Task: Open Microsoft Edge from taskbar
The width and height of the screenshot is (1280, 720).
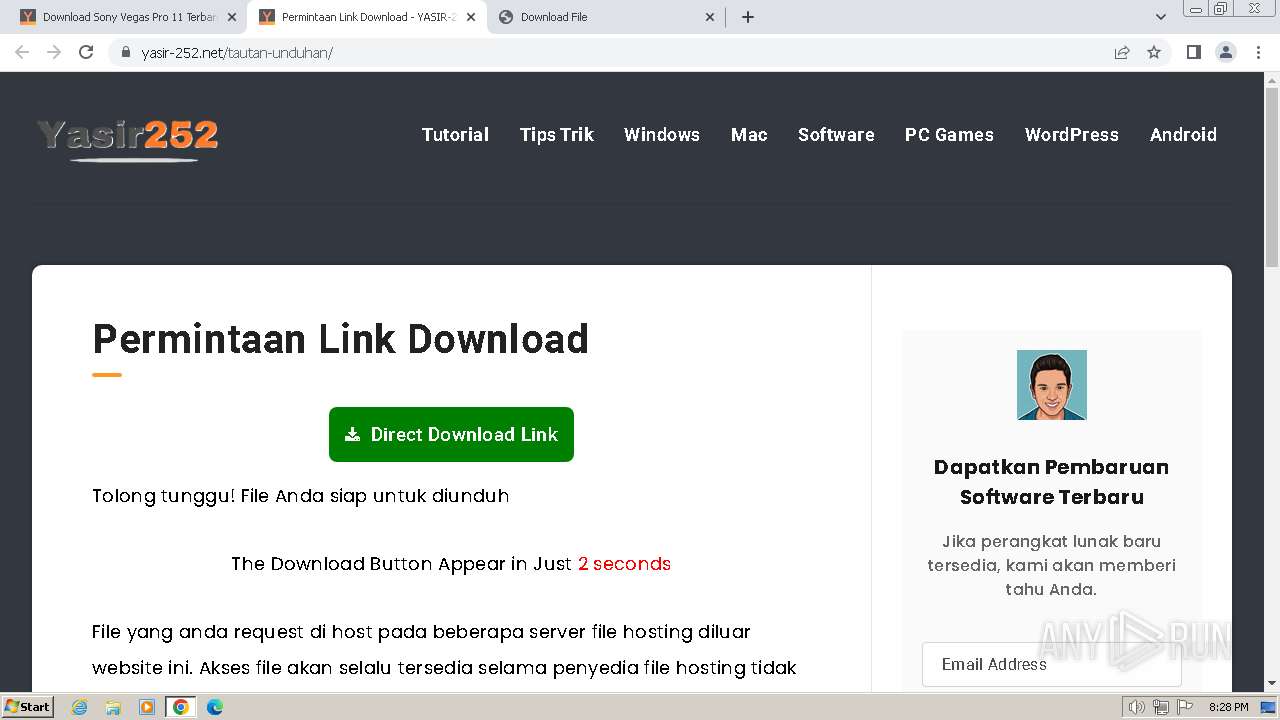Action: [x=215, y=707]
